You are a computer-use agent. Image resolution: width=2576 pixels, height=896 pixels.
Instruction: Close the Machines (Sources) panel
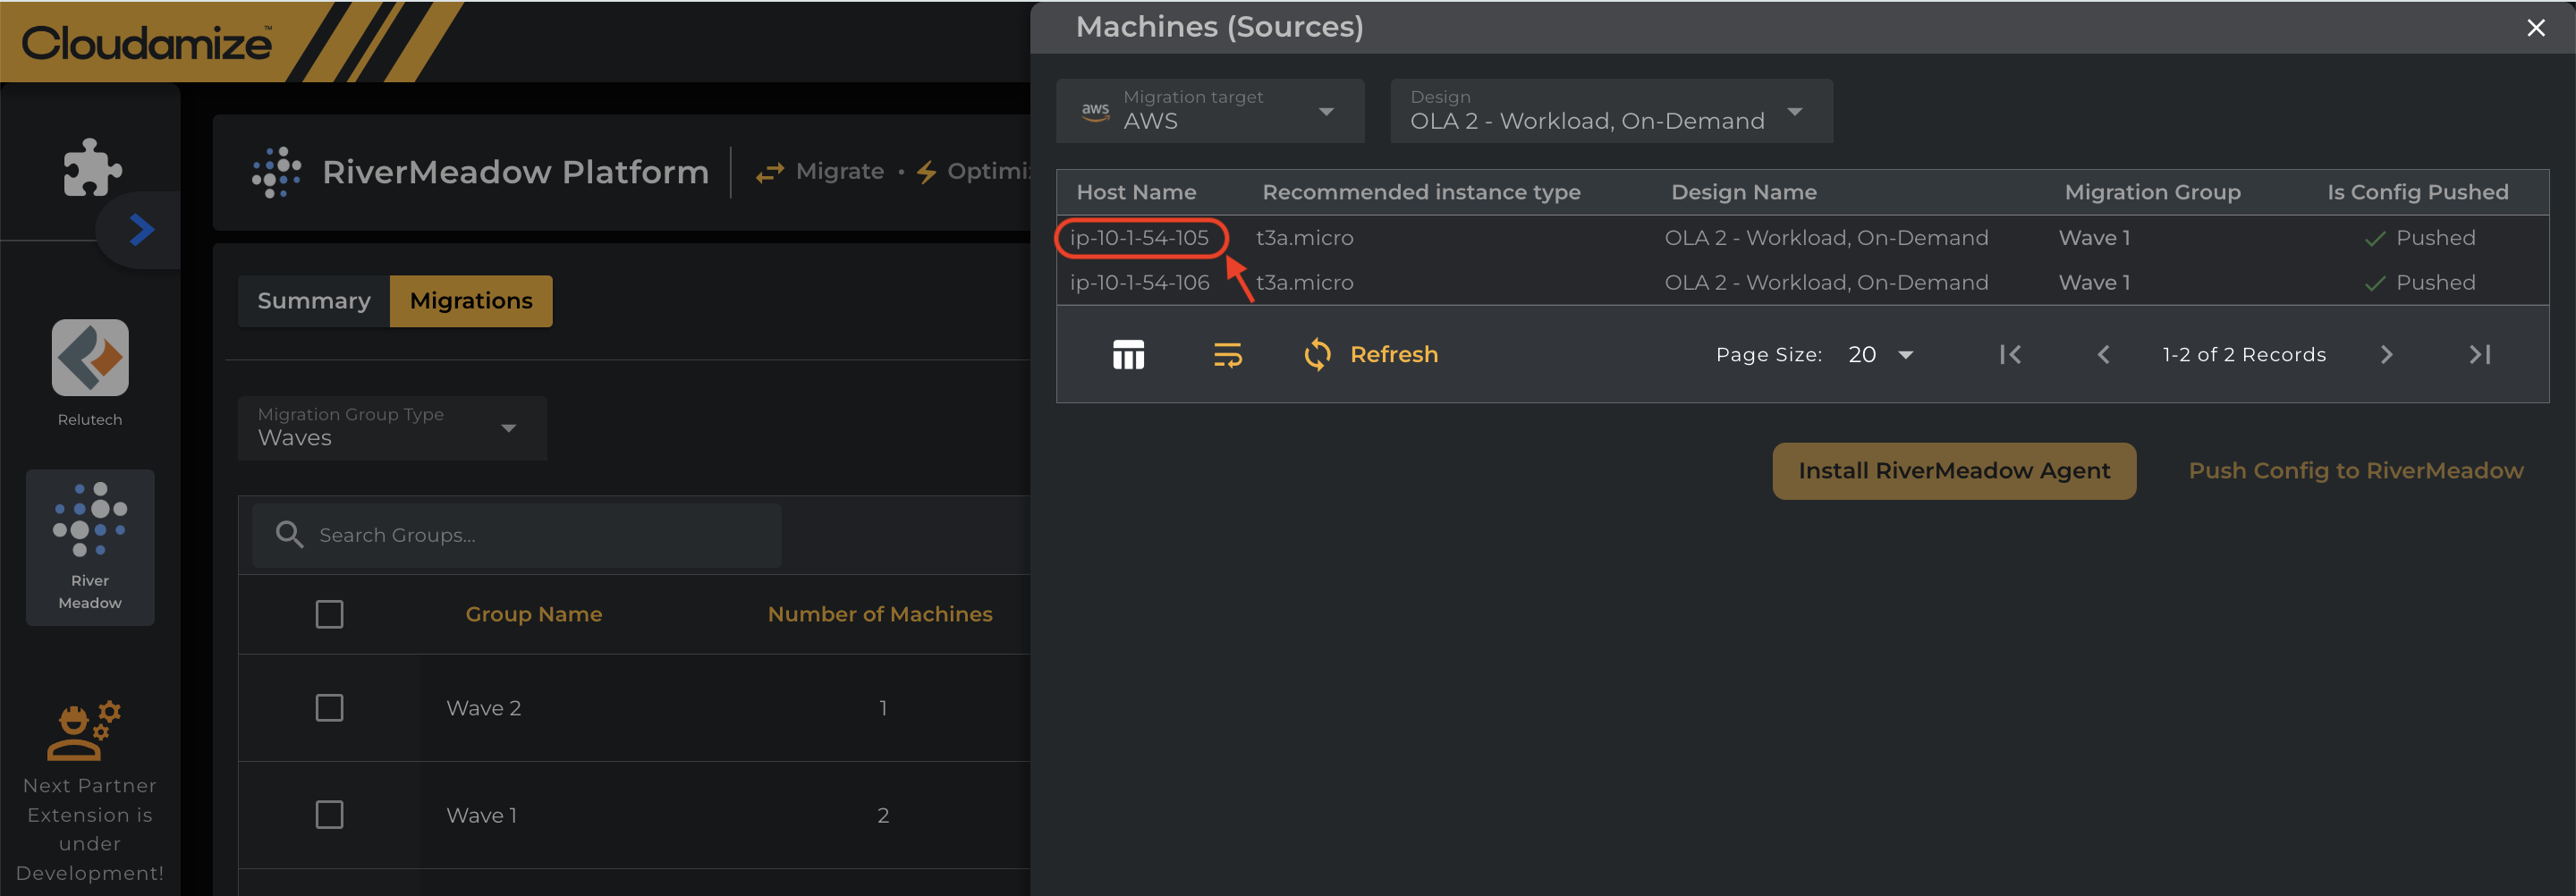click(2536, 28)
